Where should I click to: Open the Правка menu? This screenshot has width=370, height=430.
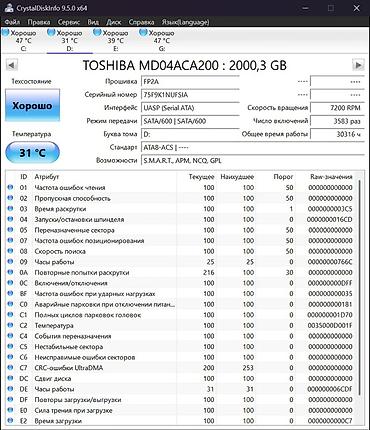pyautogui.click(x=39, y=22)
